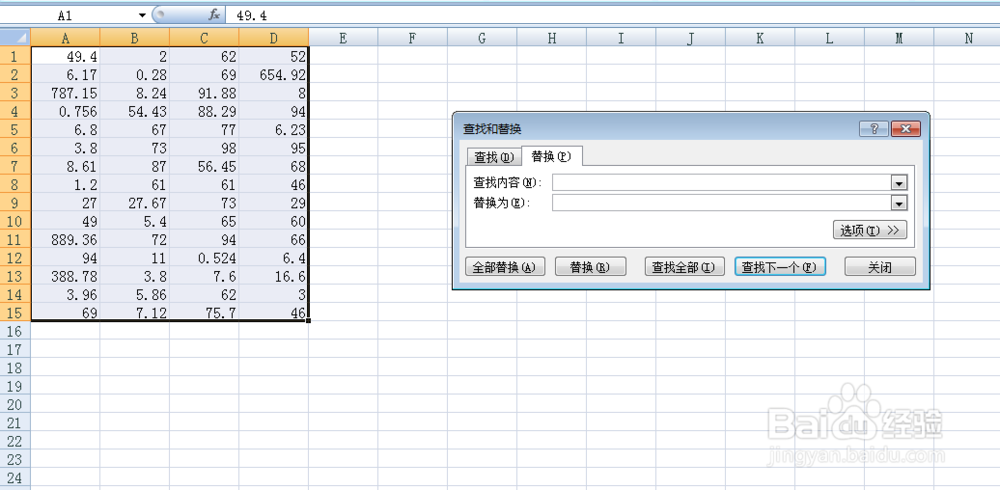
Task: Click cell containing 54.43
Action: pos(135,112)
